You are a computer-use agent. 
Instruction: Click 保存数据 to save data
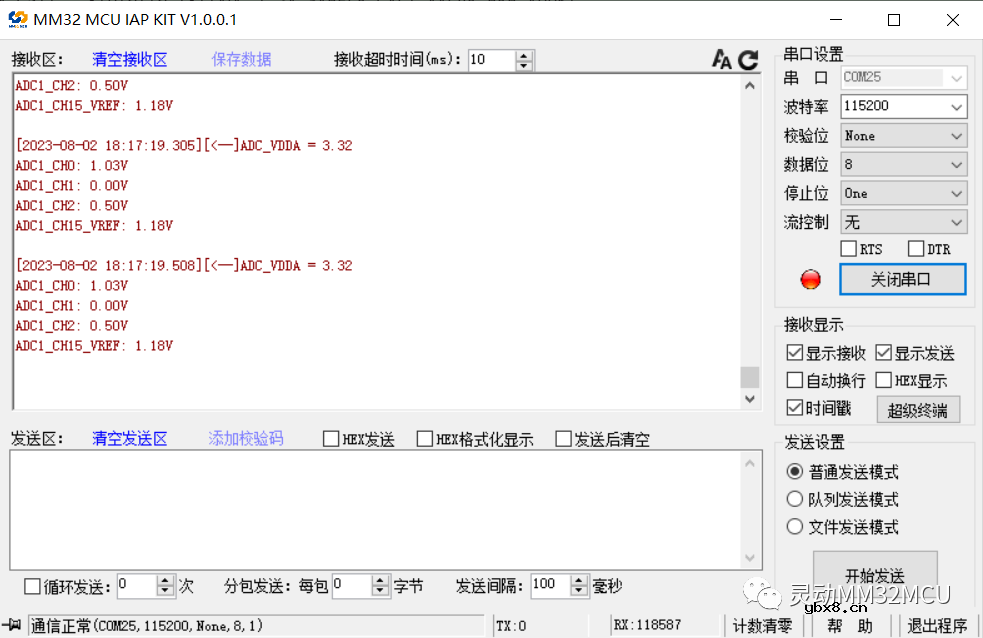tap(241, 60)
